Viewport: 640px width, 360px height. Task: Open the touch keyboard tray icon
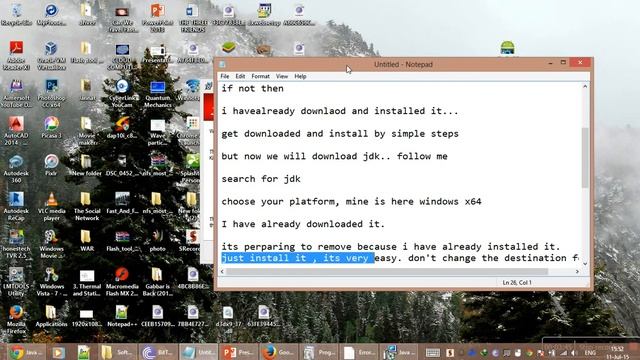tap(433, 353)
